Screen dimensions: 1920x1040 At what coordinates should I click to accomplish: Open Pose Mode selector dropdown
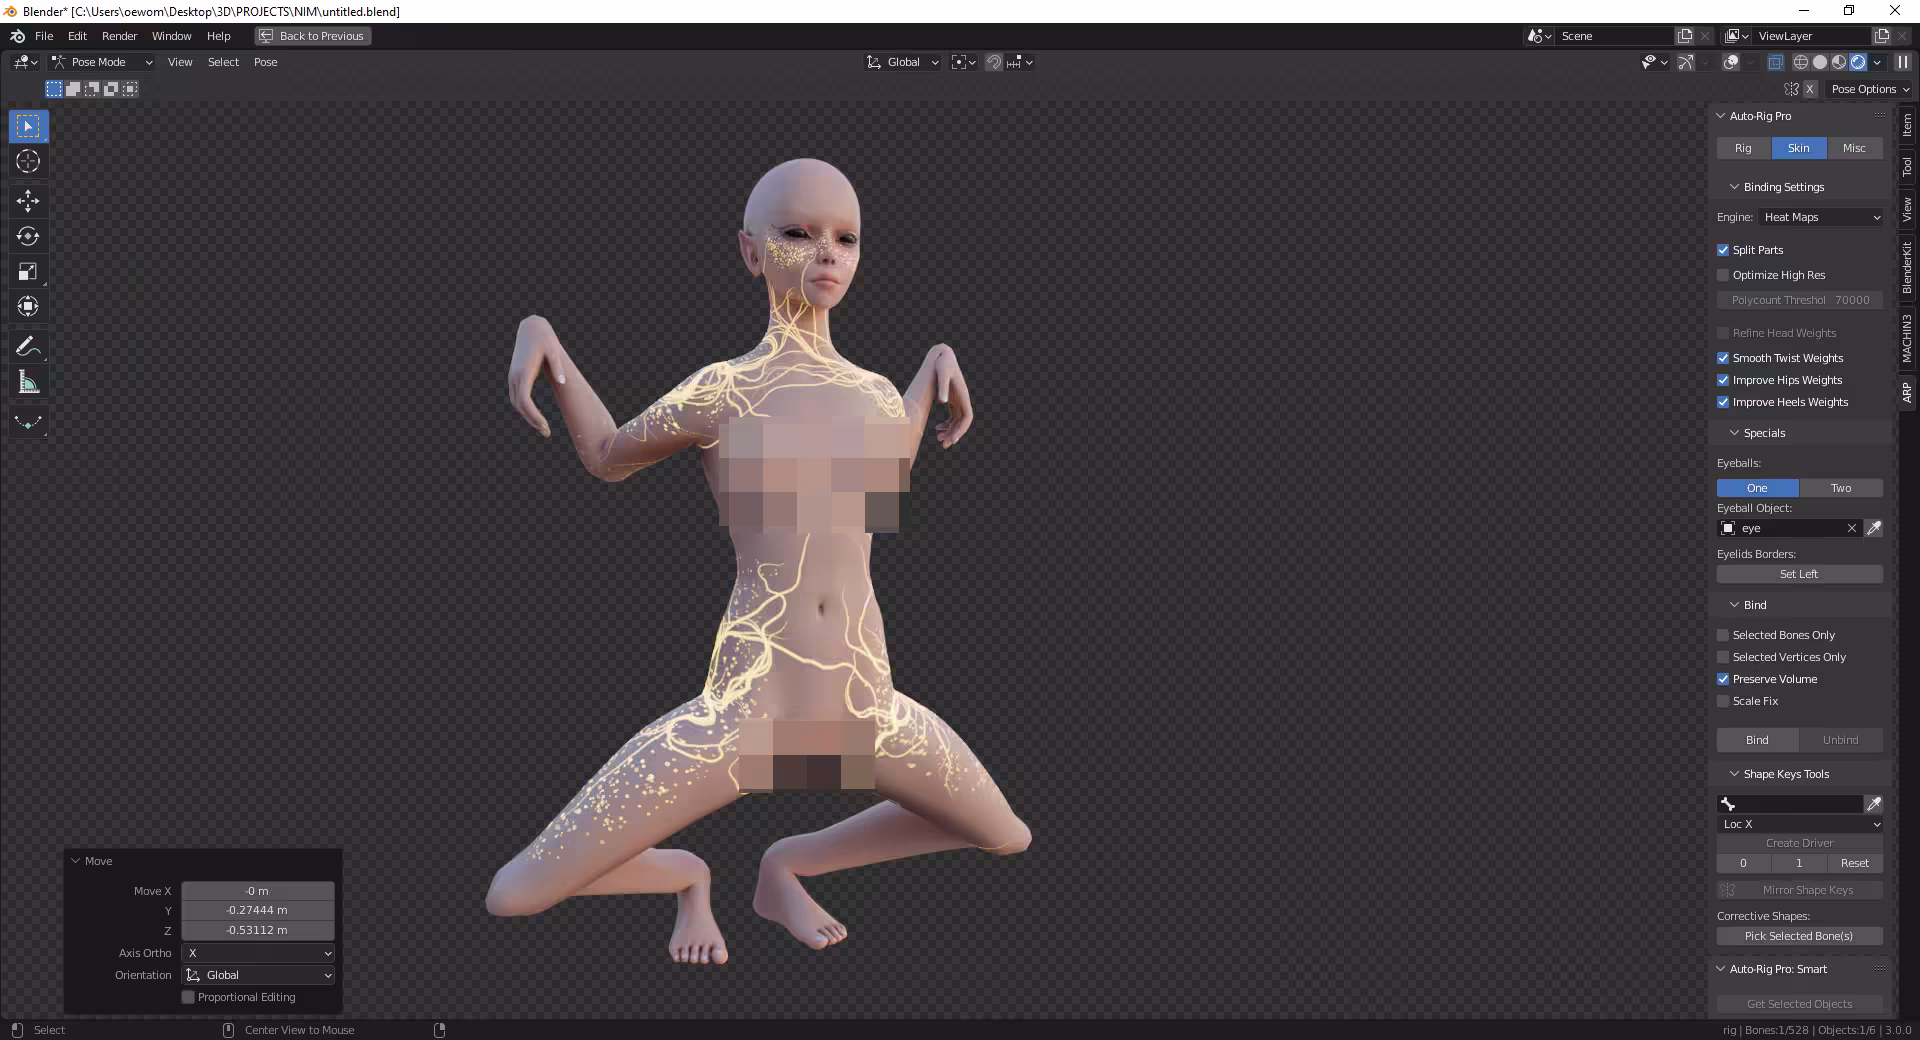coord(102,62)
